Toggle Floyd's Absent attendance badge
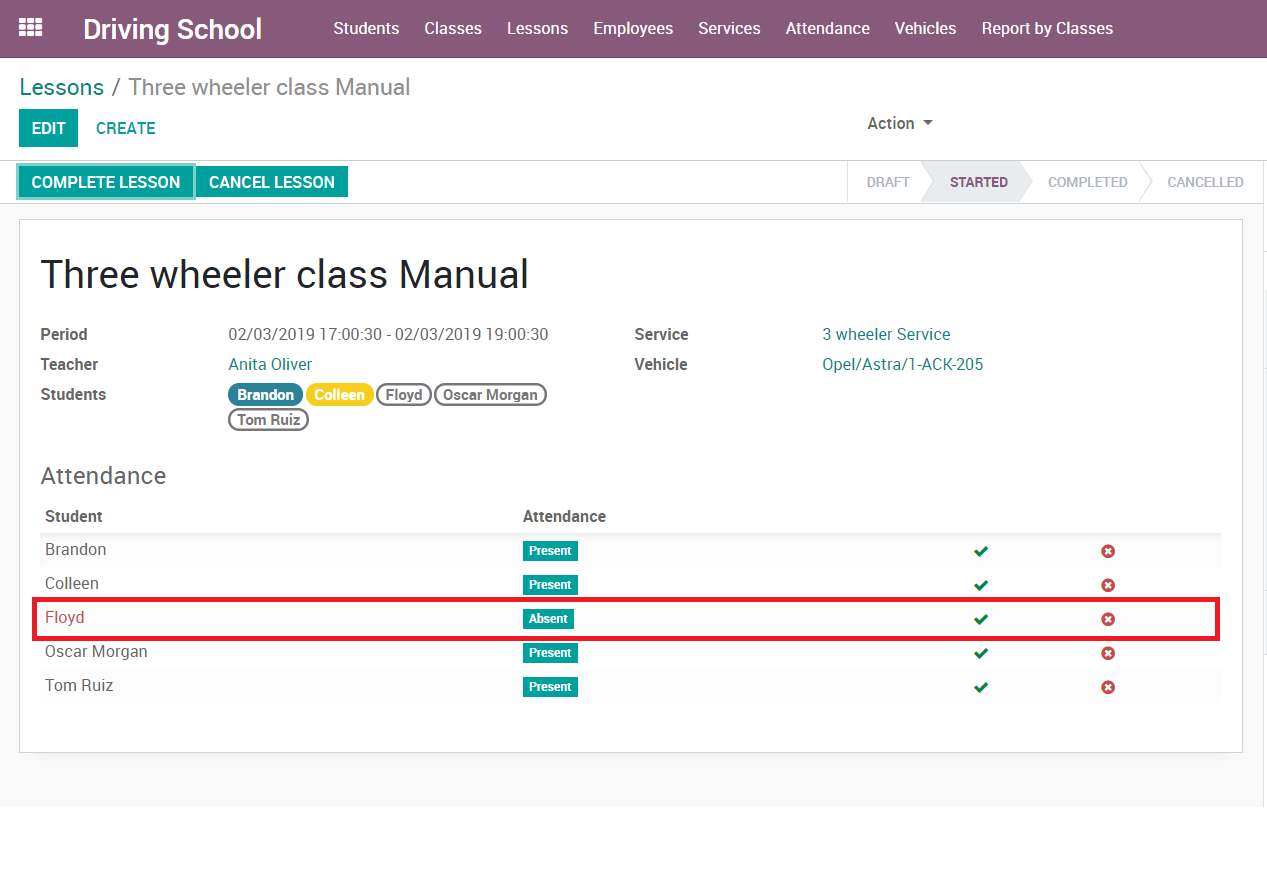 click(548, 619)
